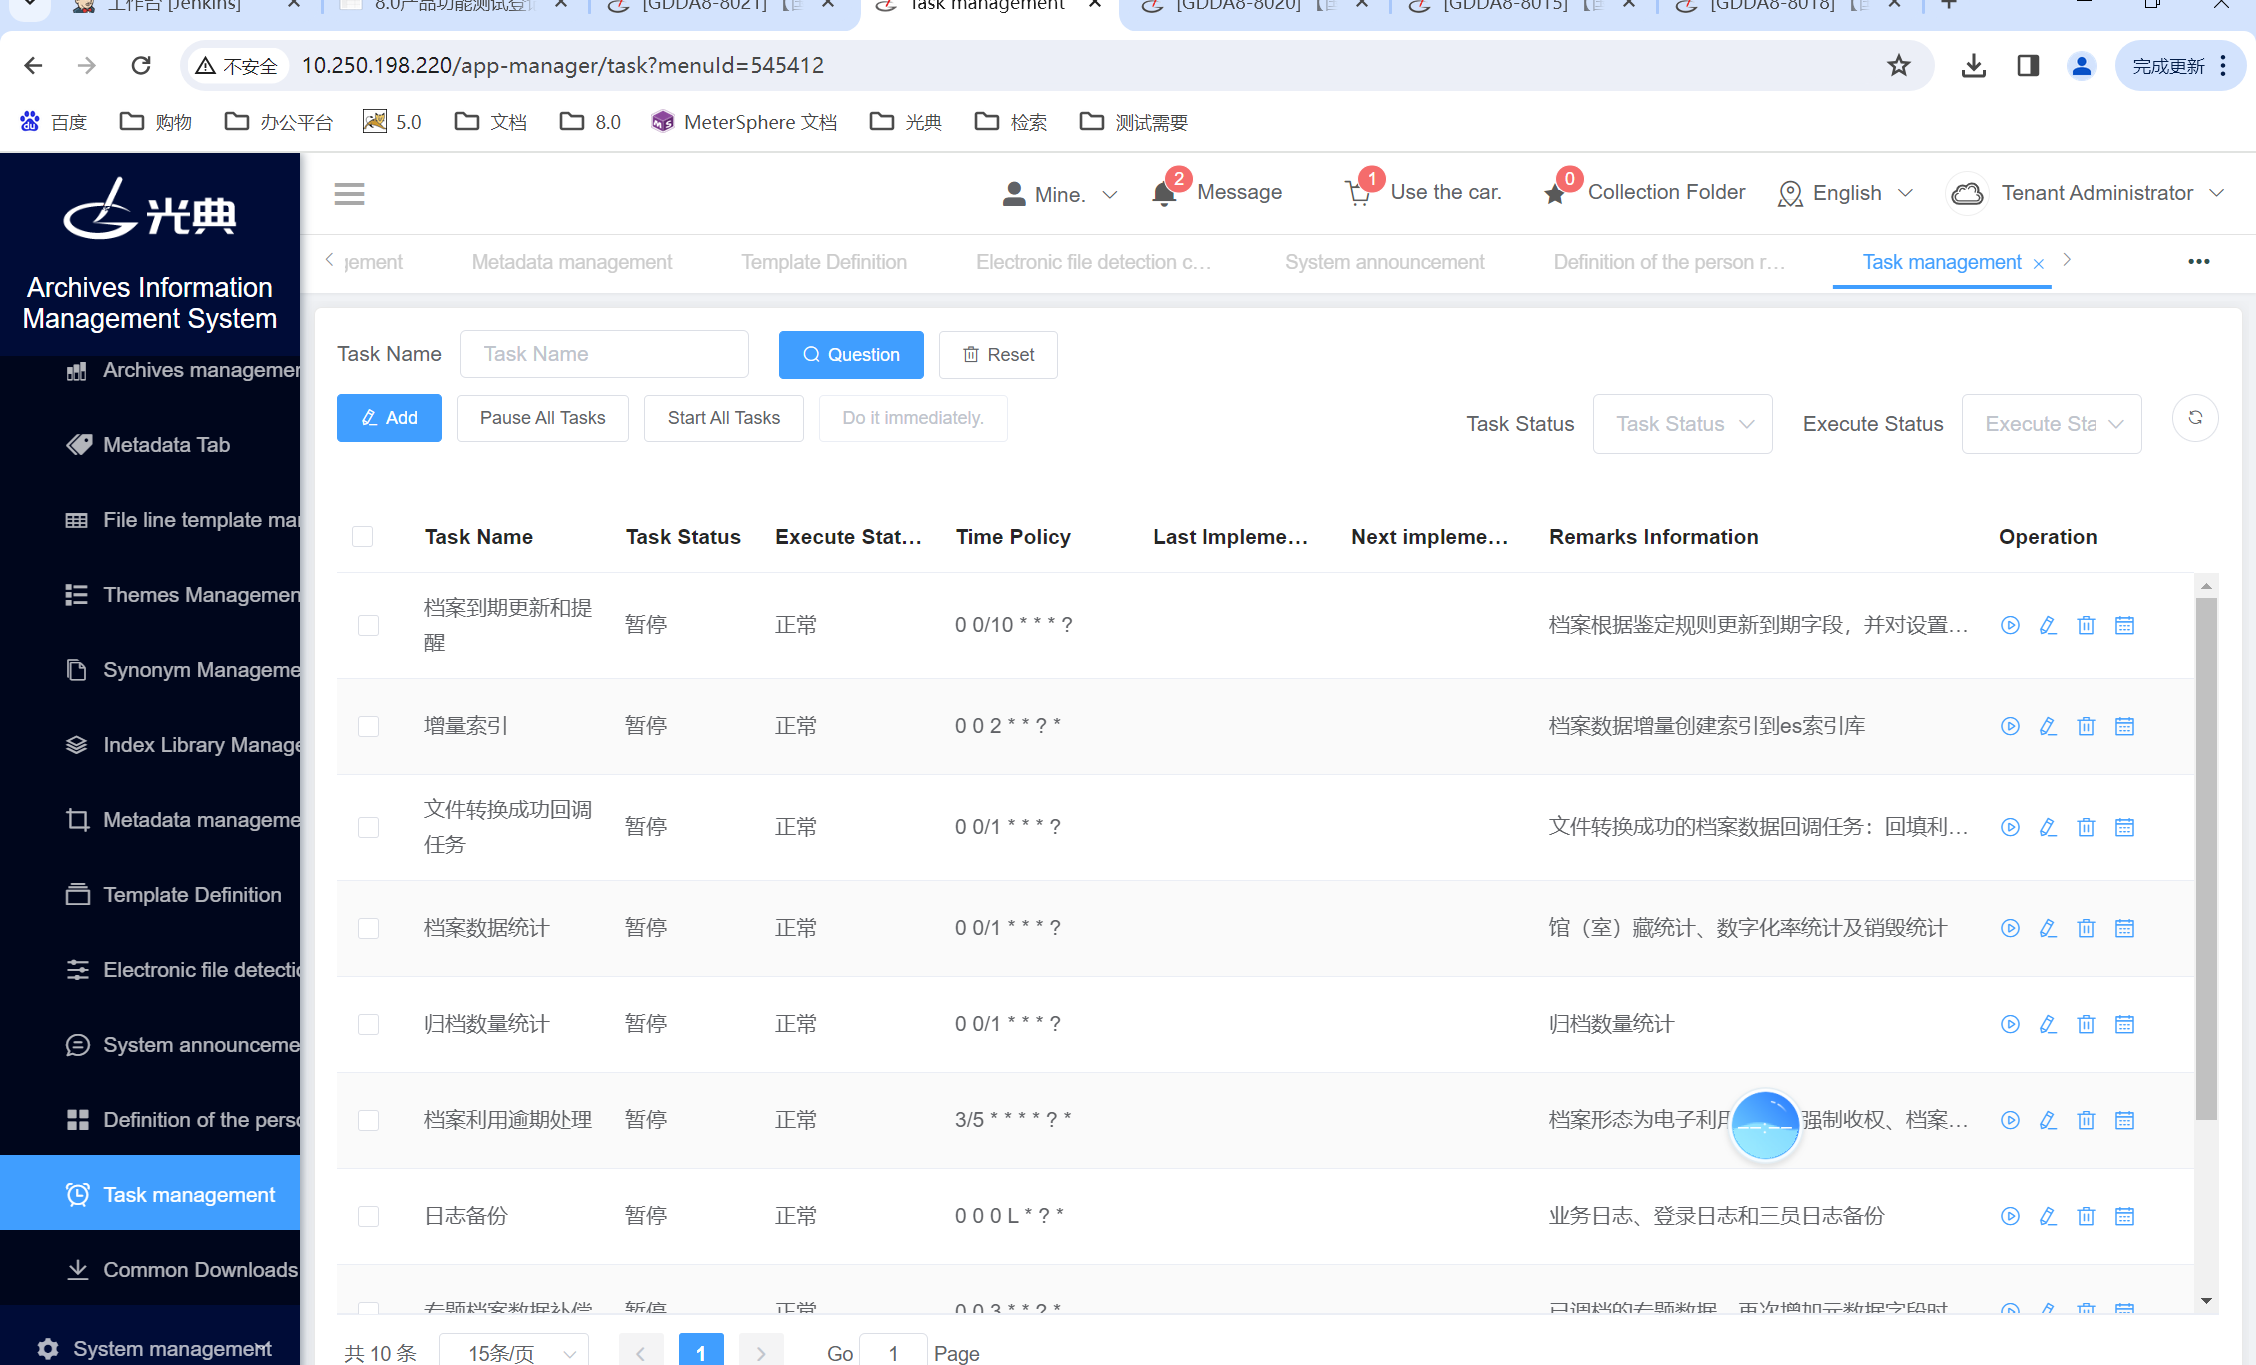Check the 文件转换成功回调任务 row checkbox
This screenshot has width=2256, height=1365.
pyautogui.click(x=368, y=828)
